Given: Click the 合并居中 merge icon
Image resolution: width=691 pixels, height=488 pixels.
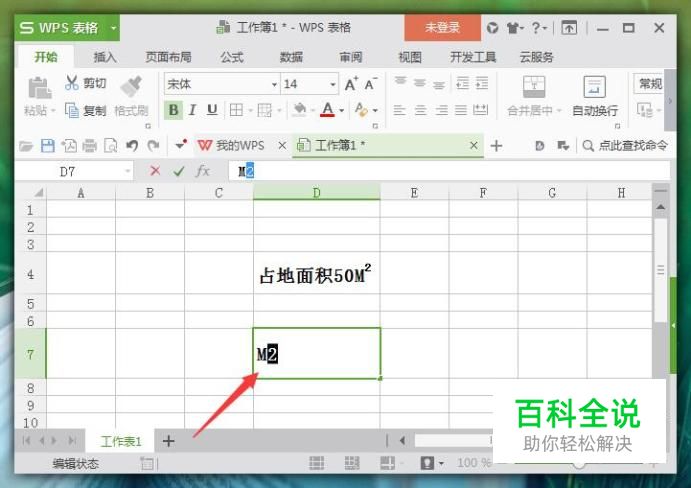Looking at the screenshot, I should pyautogui.click(x=534, y=86).
